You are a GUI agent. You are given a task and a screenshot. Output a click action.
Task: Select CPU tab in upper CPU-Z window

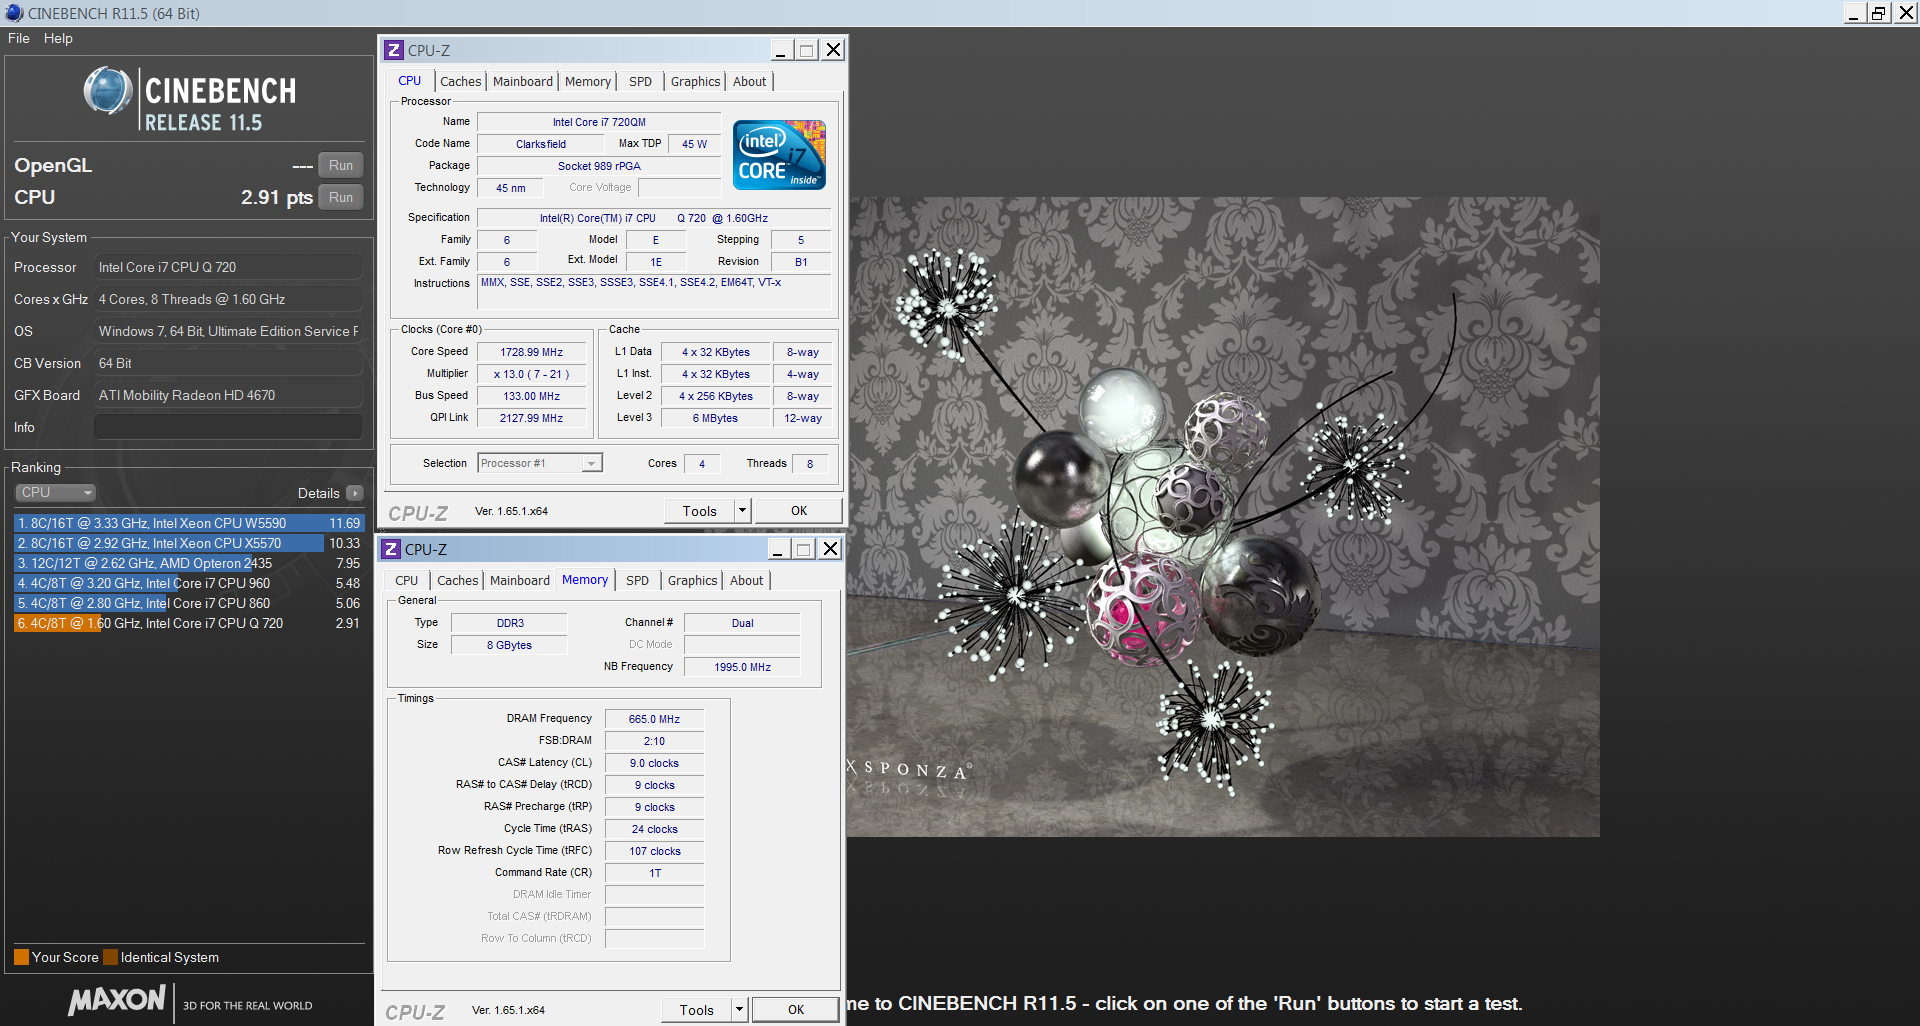coord(410,81)
